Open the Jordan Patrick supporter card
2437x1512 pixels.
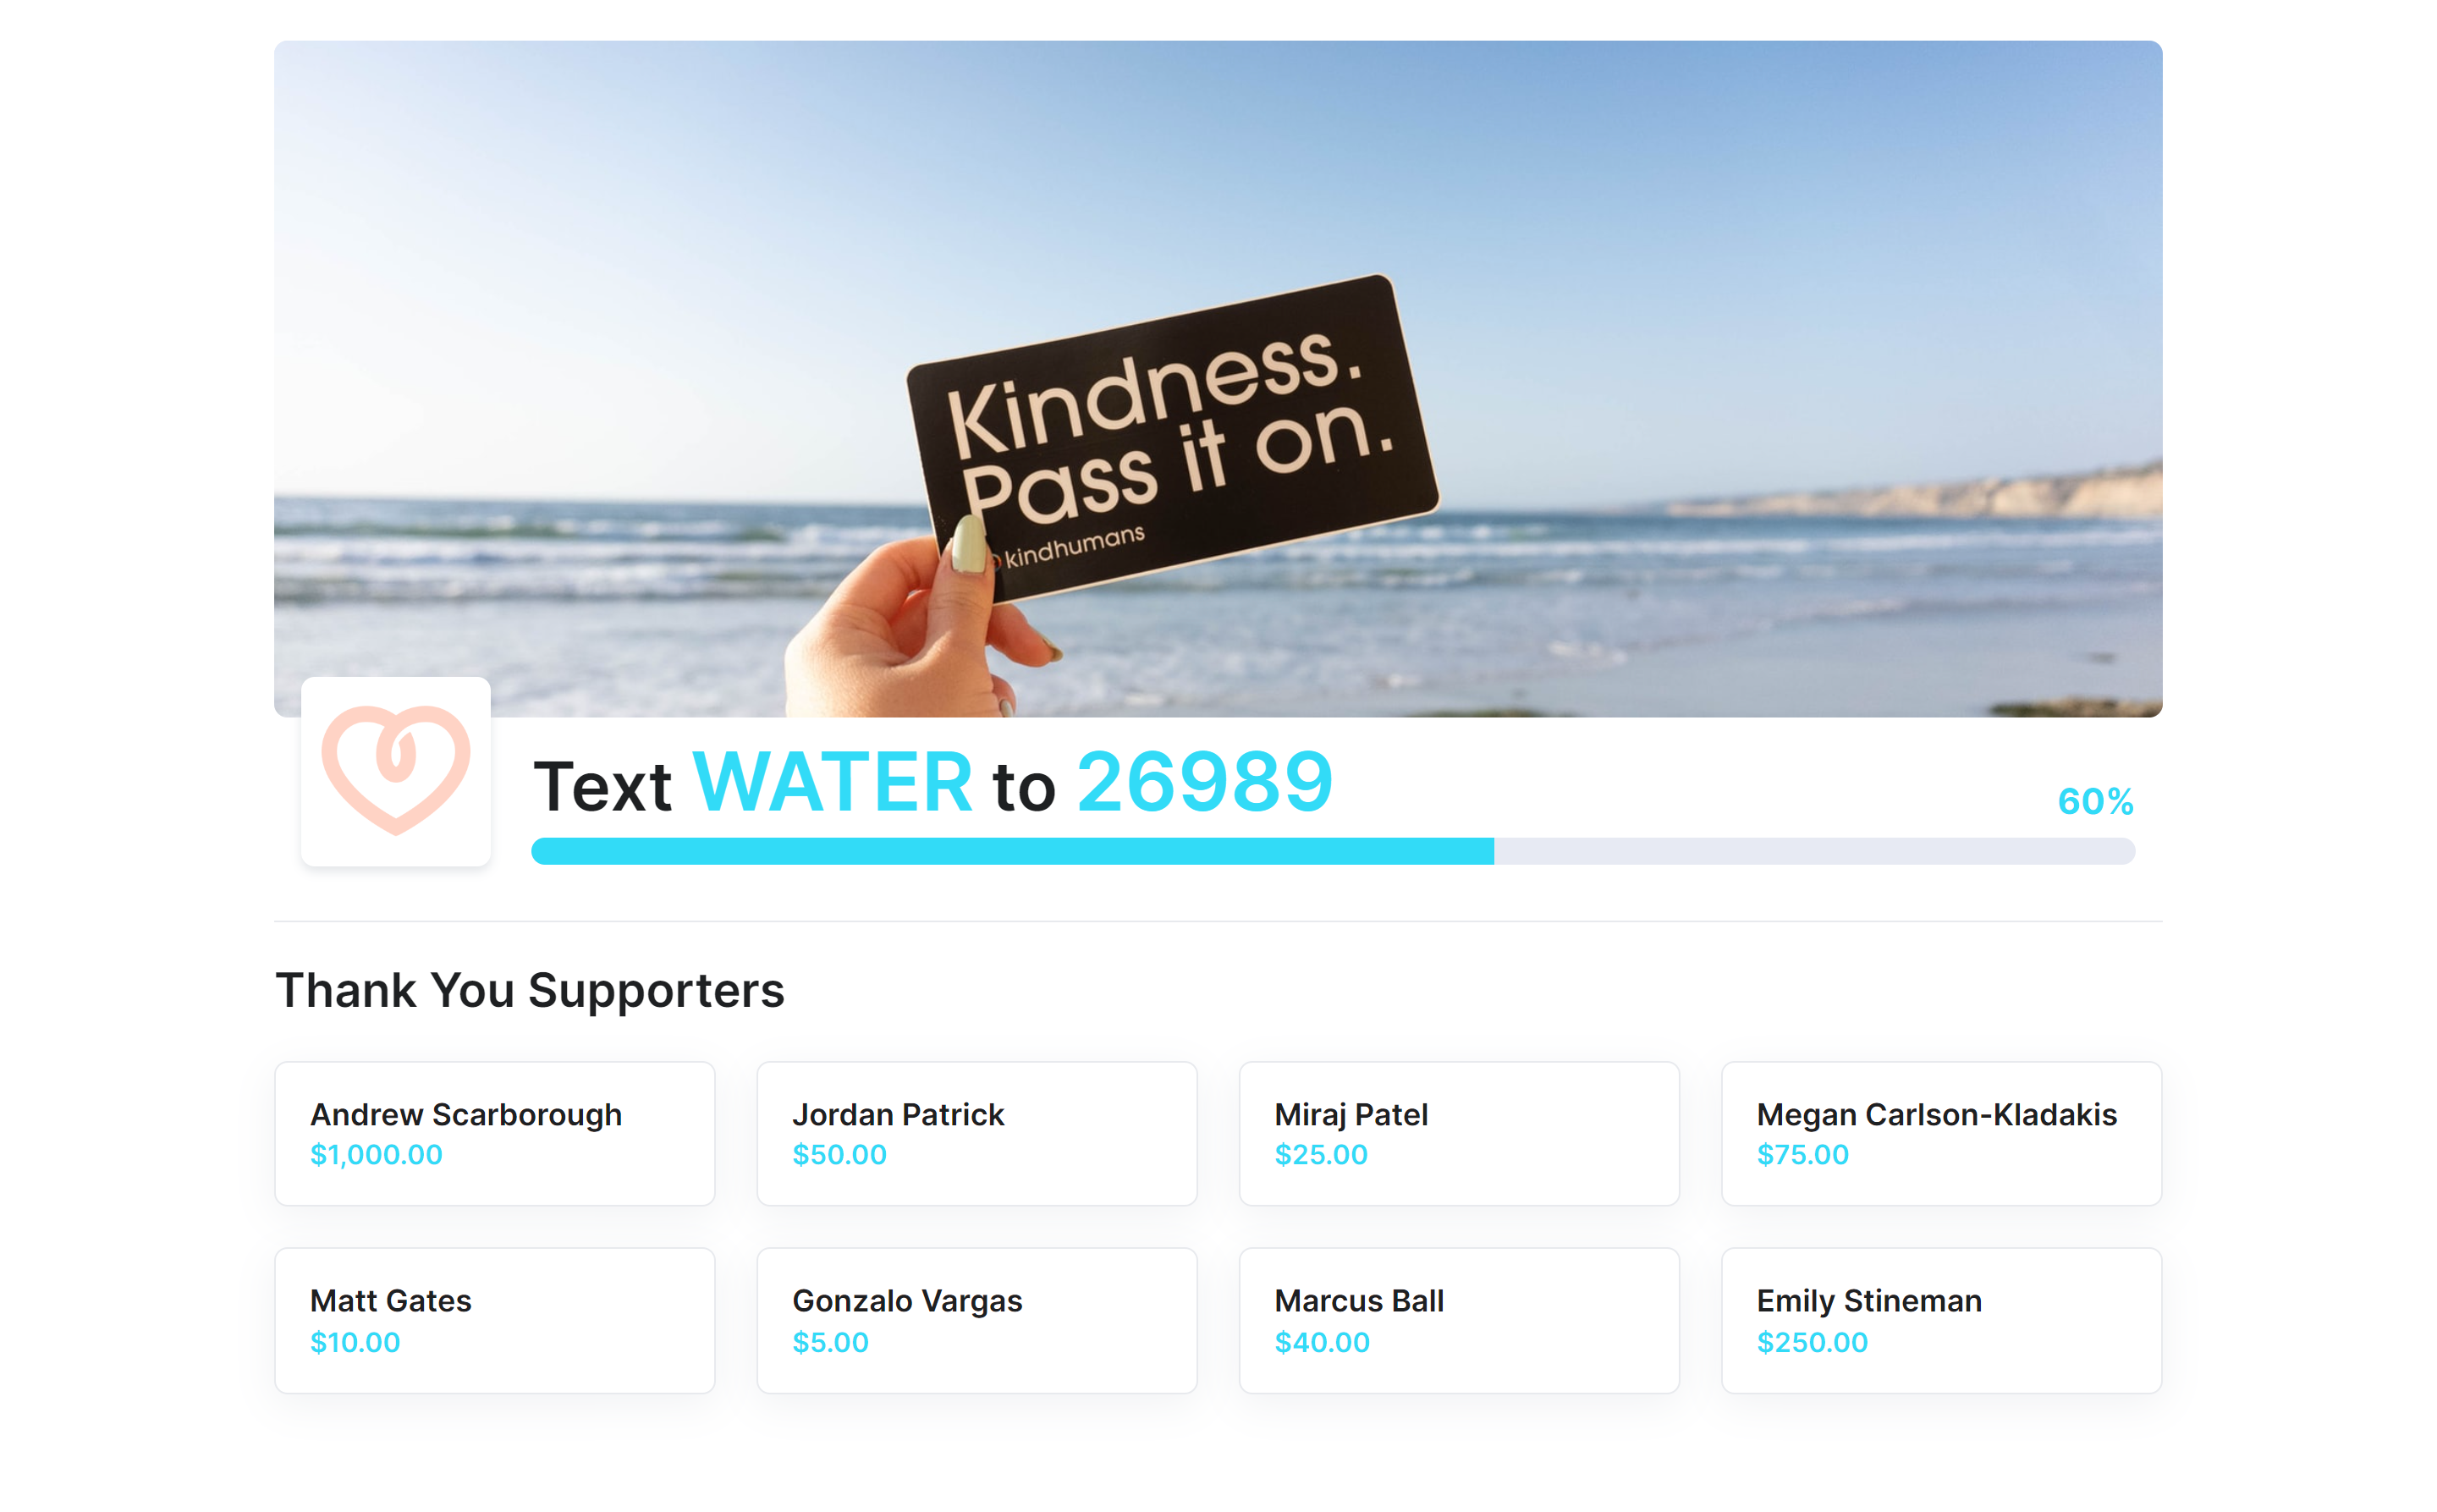coord(976,1133)
